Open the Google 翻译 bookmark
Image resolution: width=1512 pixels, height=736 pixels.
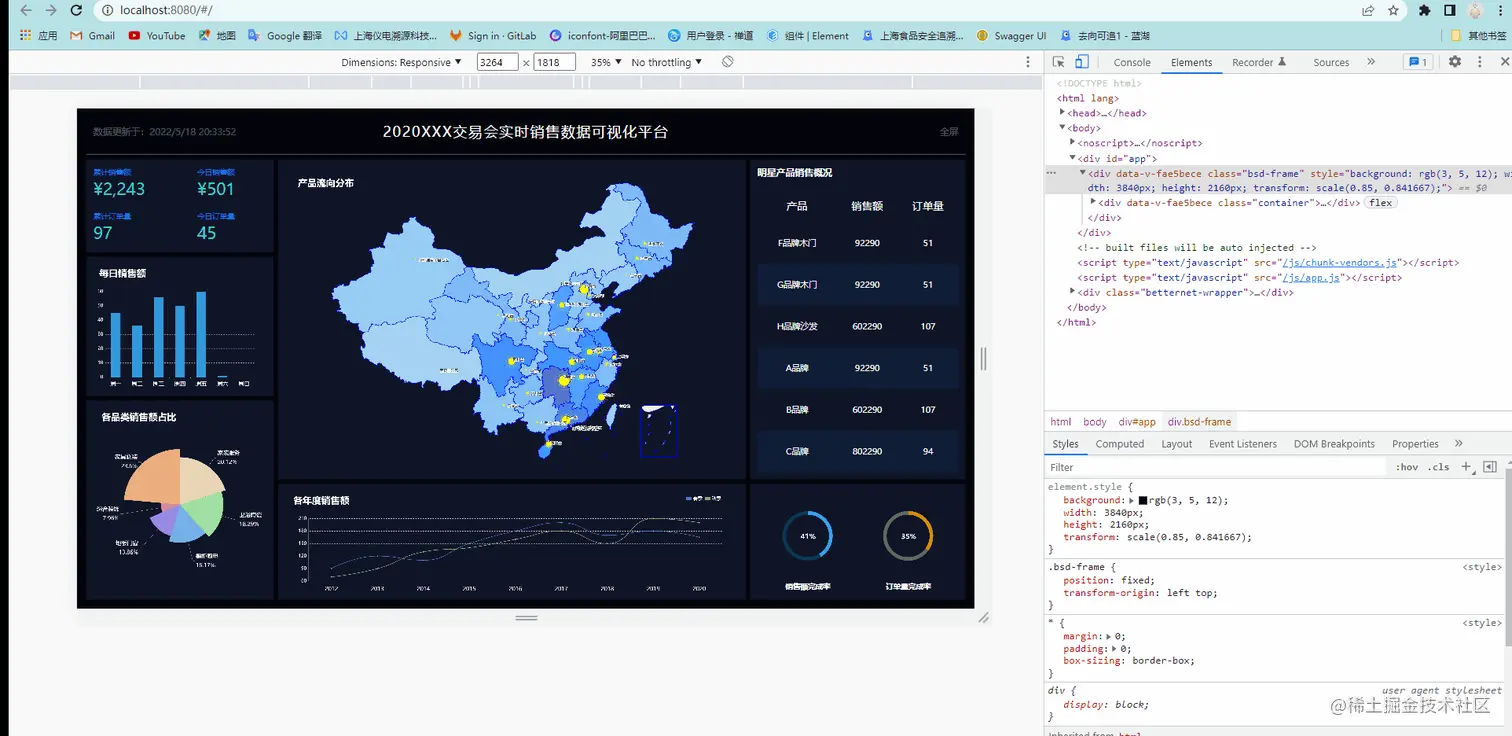pyautogui.click(x=285, y=36)
